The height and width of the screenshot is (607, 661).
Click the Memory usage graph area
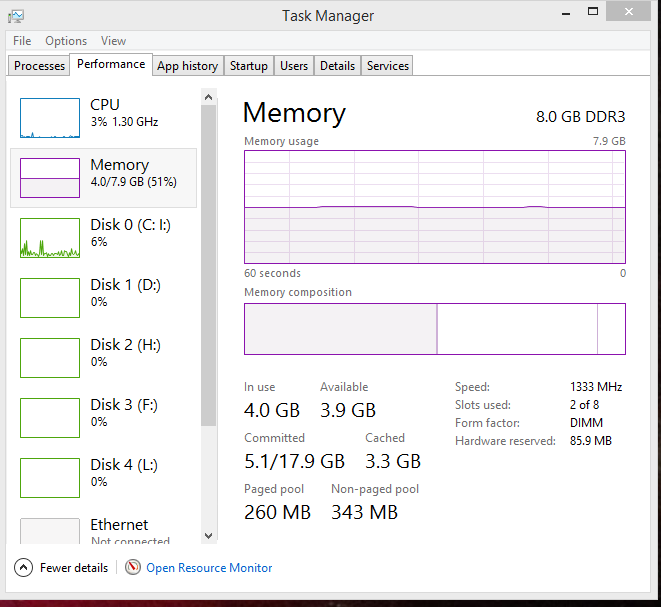click(x=435, y=207)
